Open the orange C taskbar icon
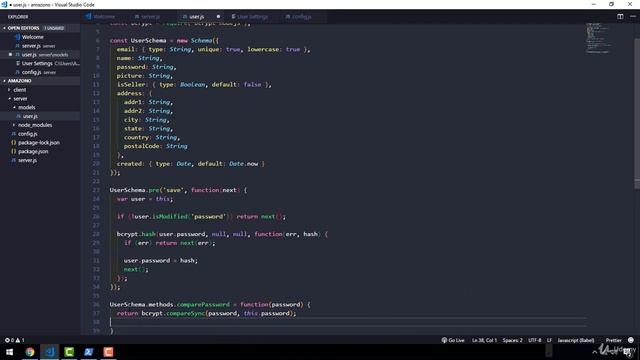 pos(108,352)
